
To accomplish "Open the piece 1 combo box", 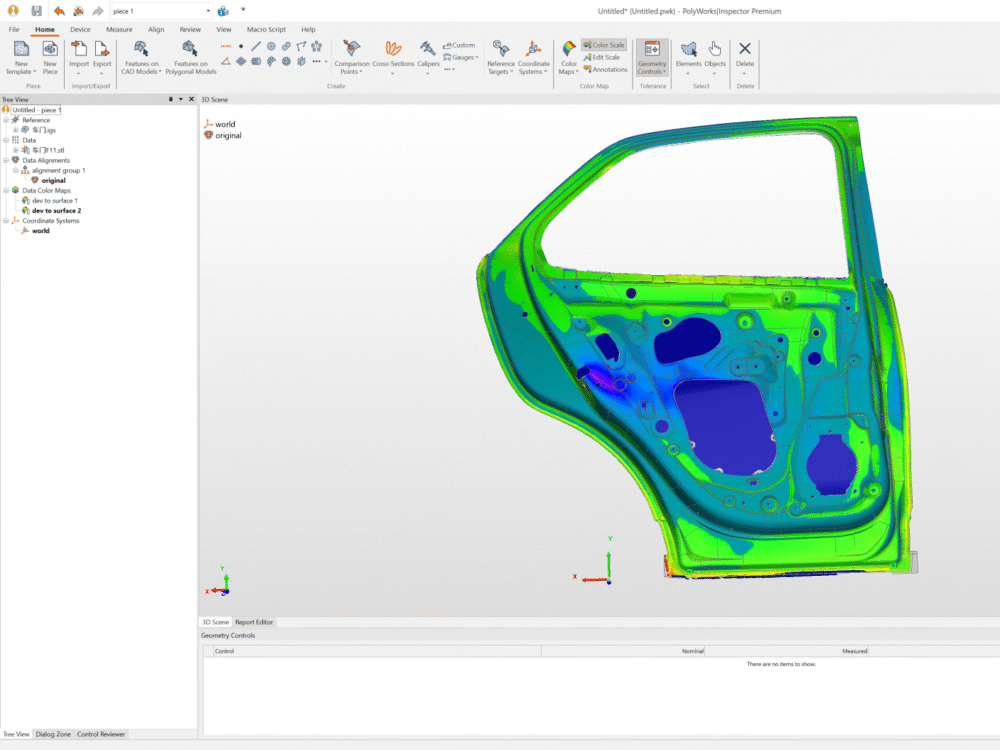I will 161,11.
